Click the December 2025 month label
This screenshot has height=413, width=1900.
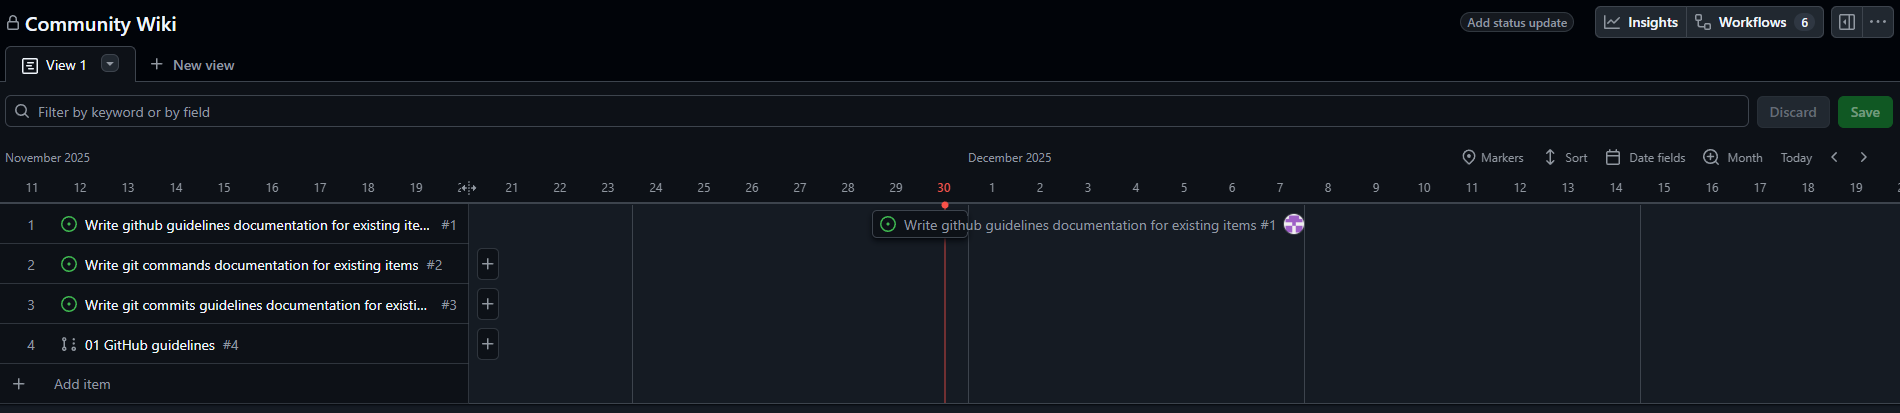(1009, 158)
